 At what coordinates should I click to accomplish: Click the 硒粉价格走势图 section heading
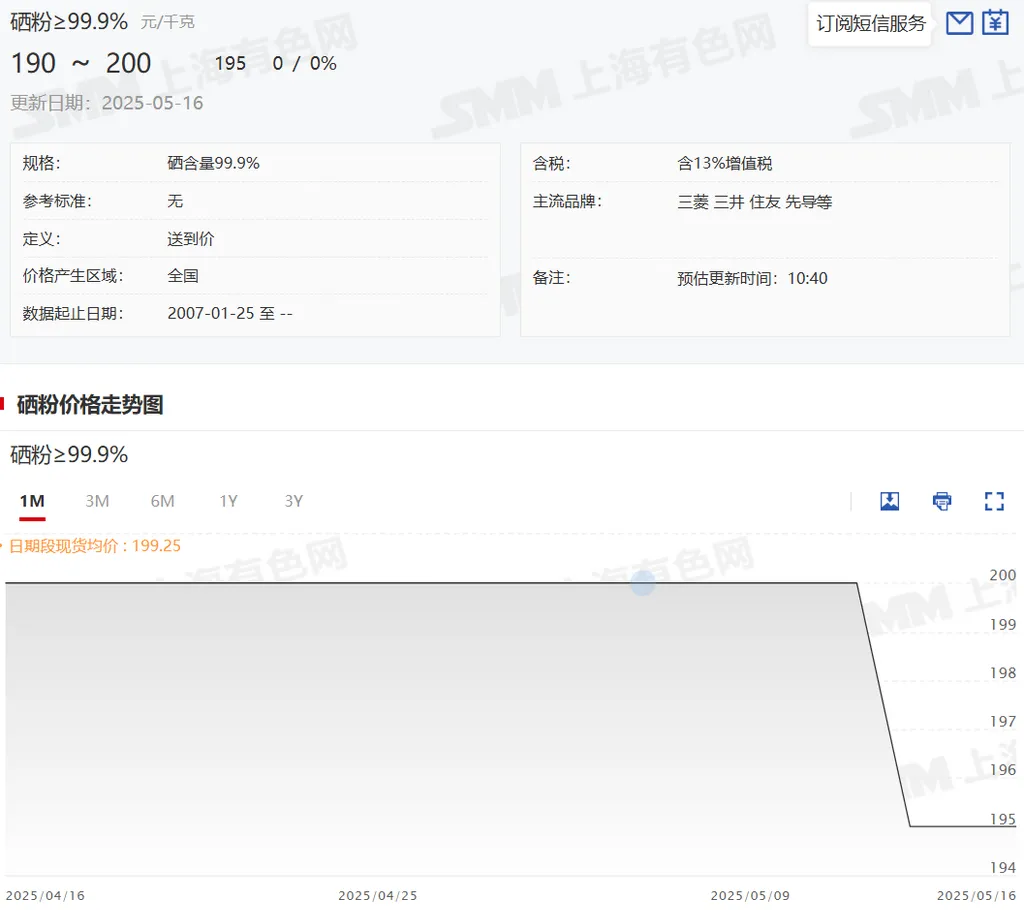click(x=90, y=405)
